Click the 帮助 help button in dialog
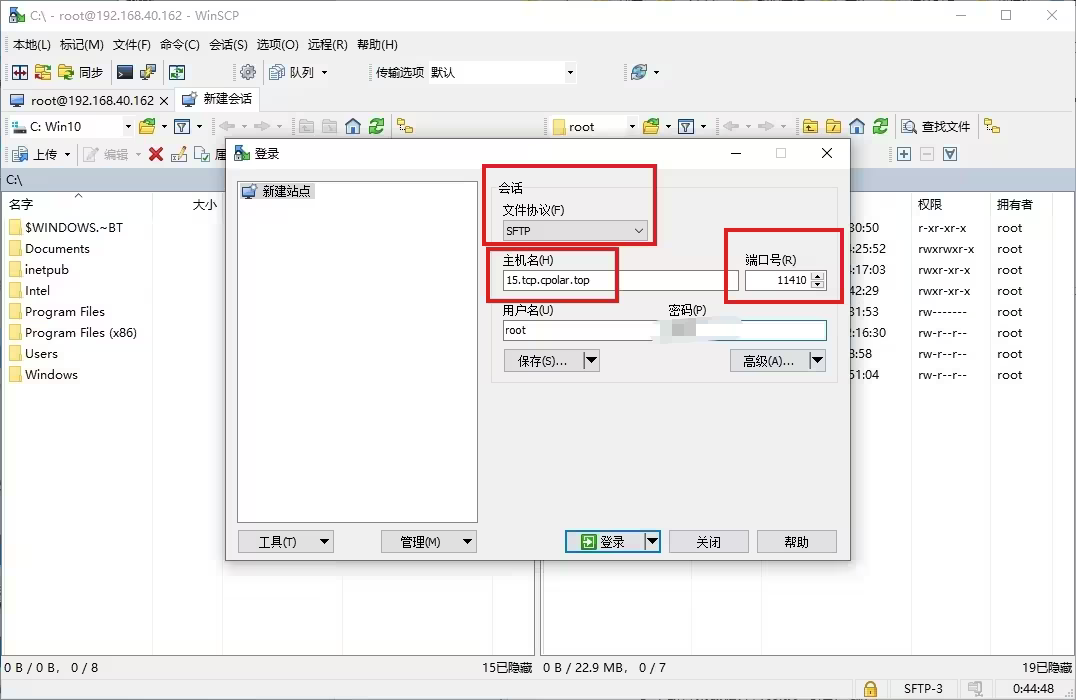 [796, 541]
